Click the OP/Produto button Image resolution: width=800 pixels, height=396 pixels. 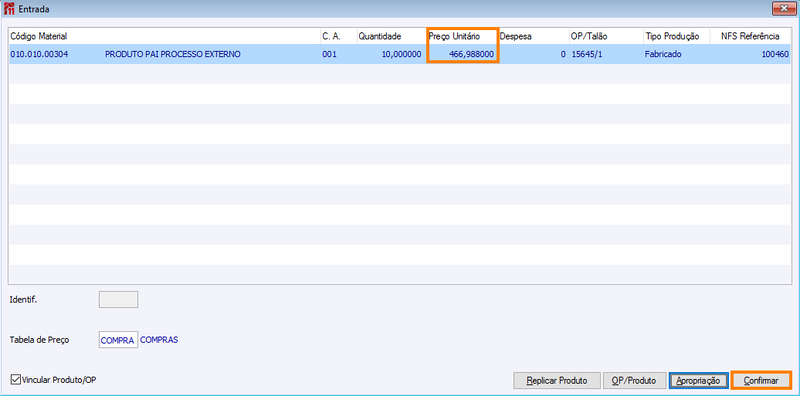coord(635,381)
